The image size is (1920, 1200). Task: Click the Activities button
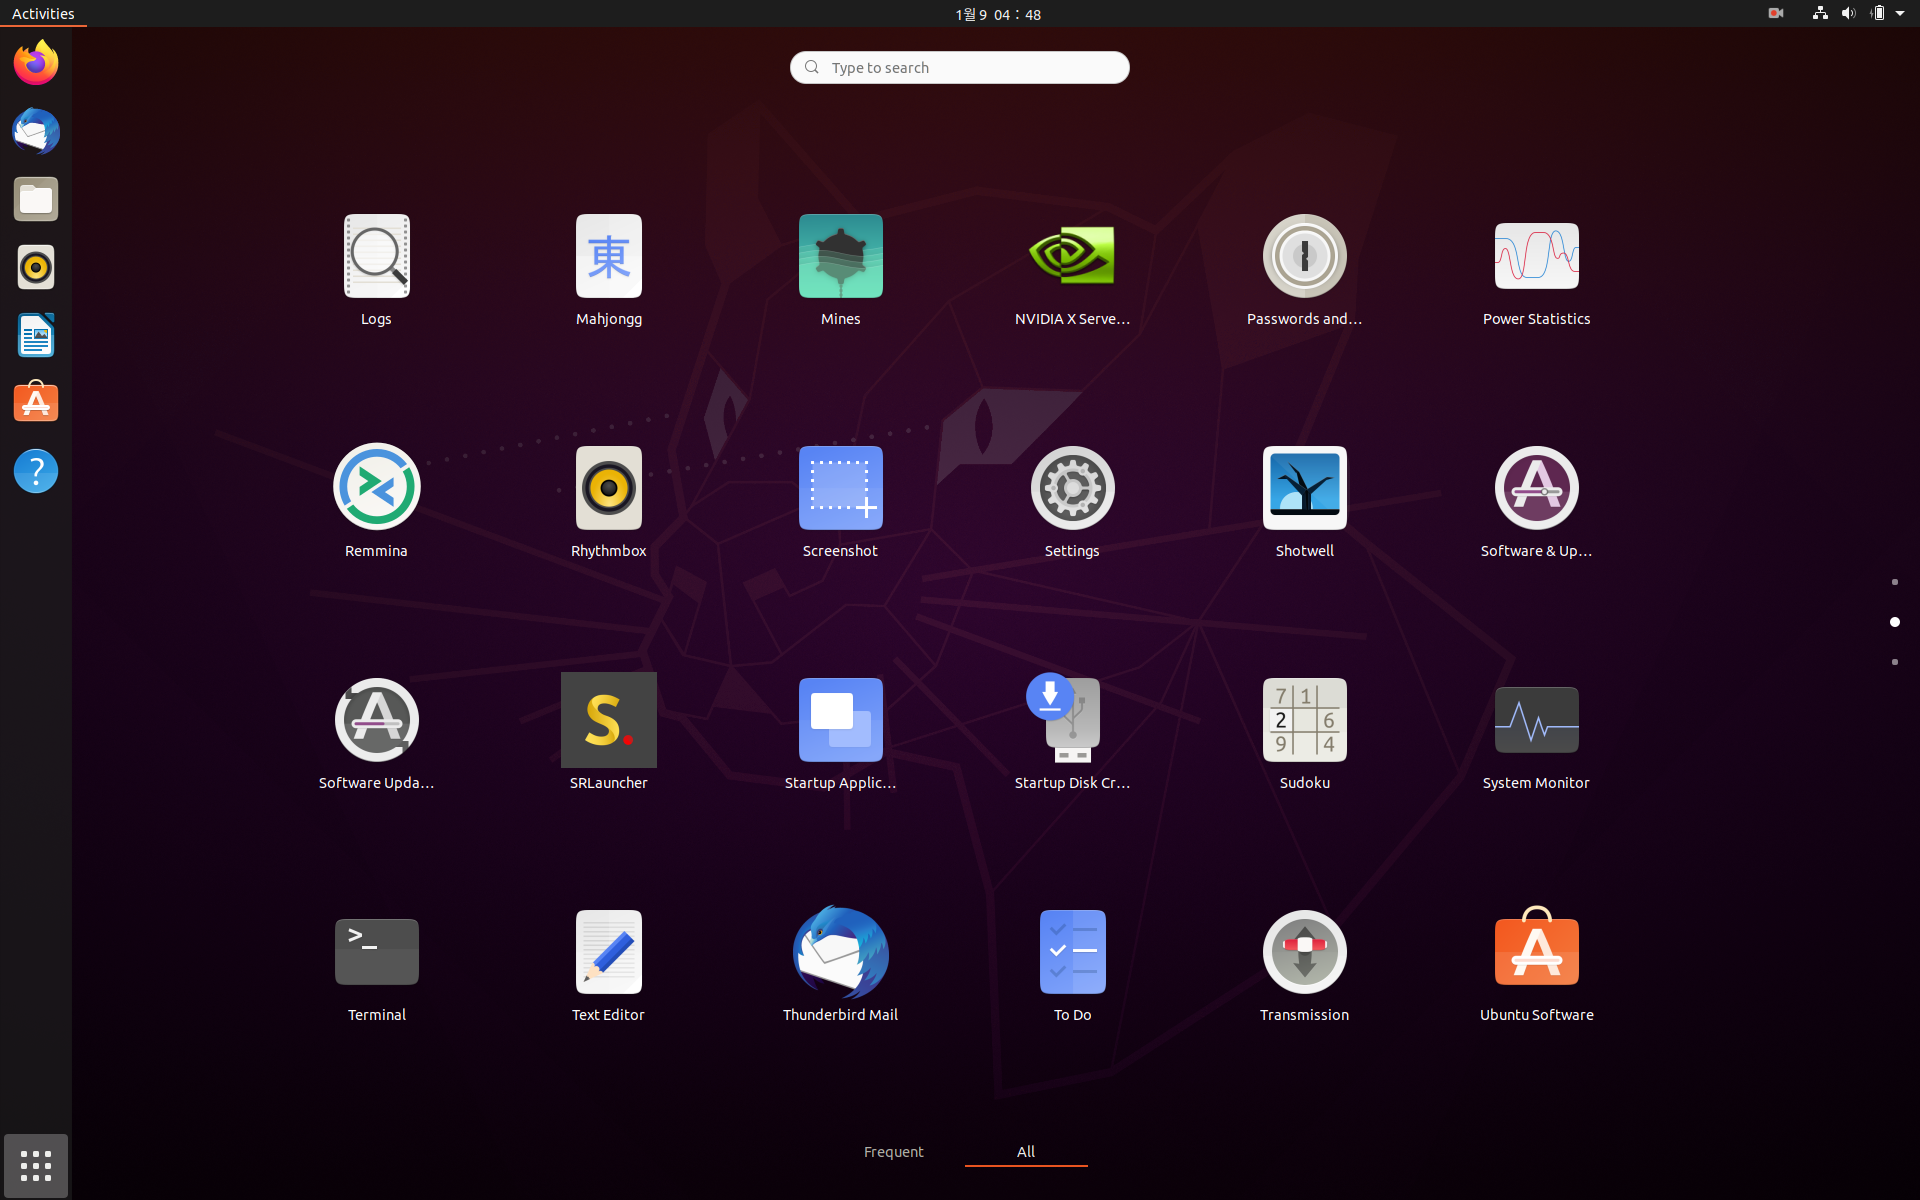tap(43, 14)
